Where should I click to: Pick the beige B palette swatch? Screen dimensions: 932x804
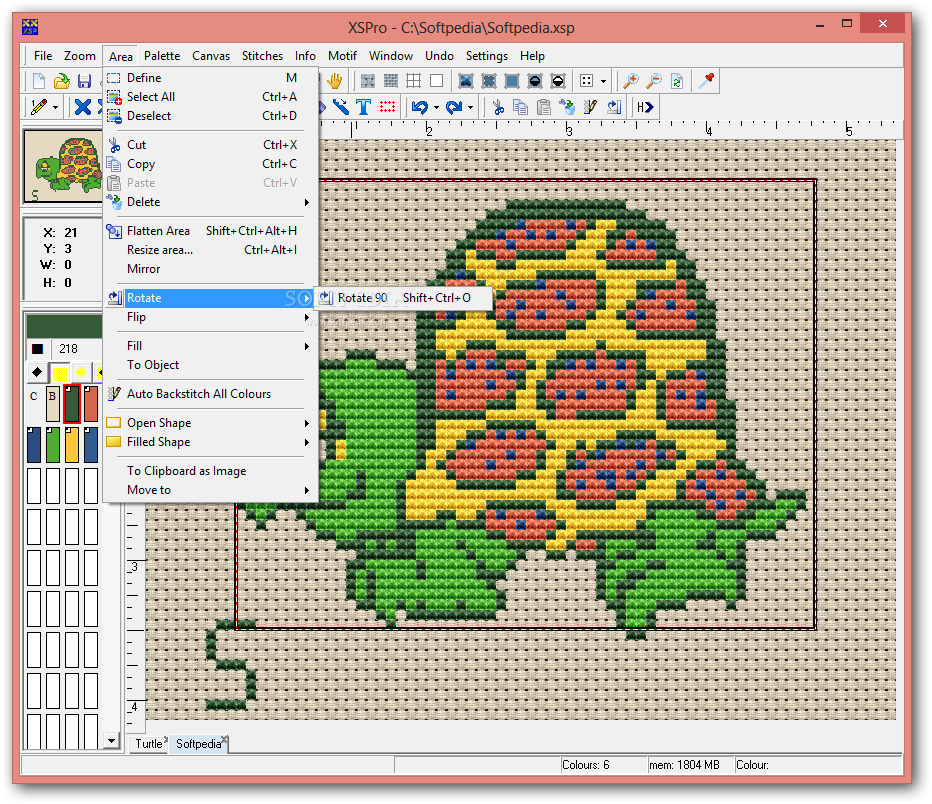53,403
